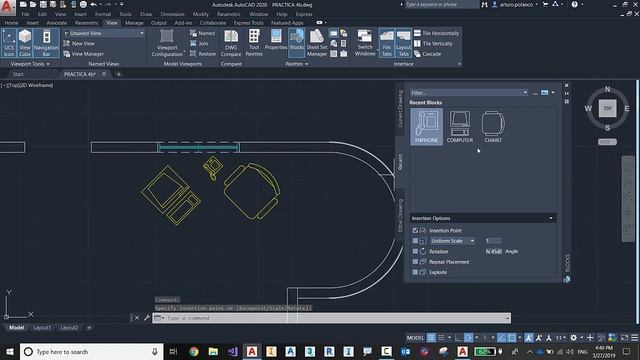Open the Format menu
The width and height of the screenshot is (640, 360).
[103, 14]
